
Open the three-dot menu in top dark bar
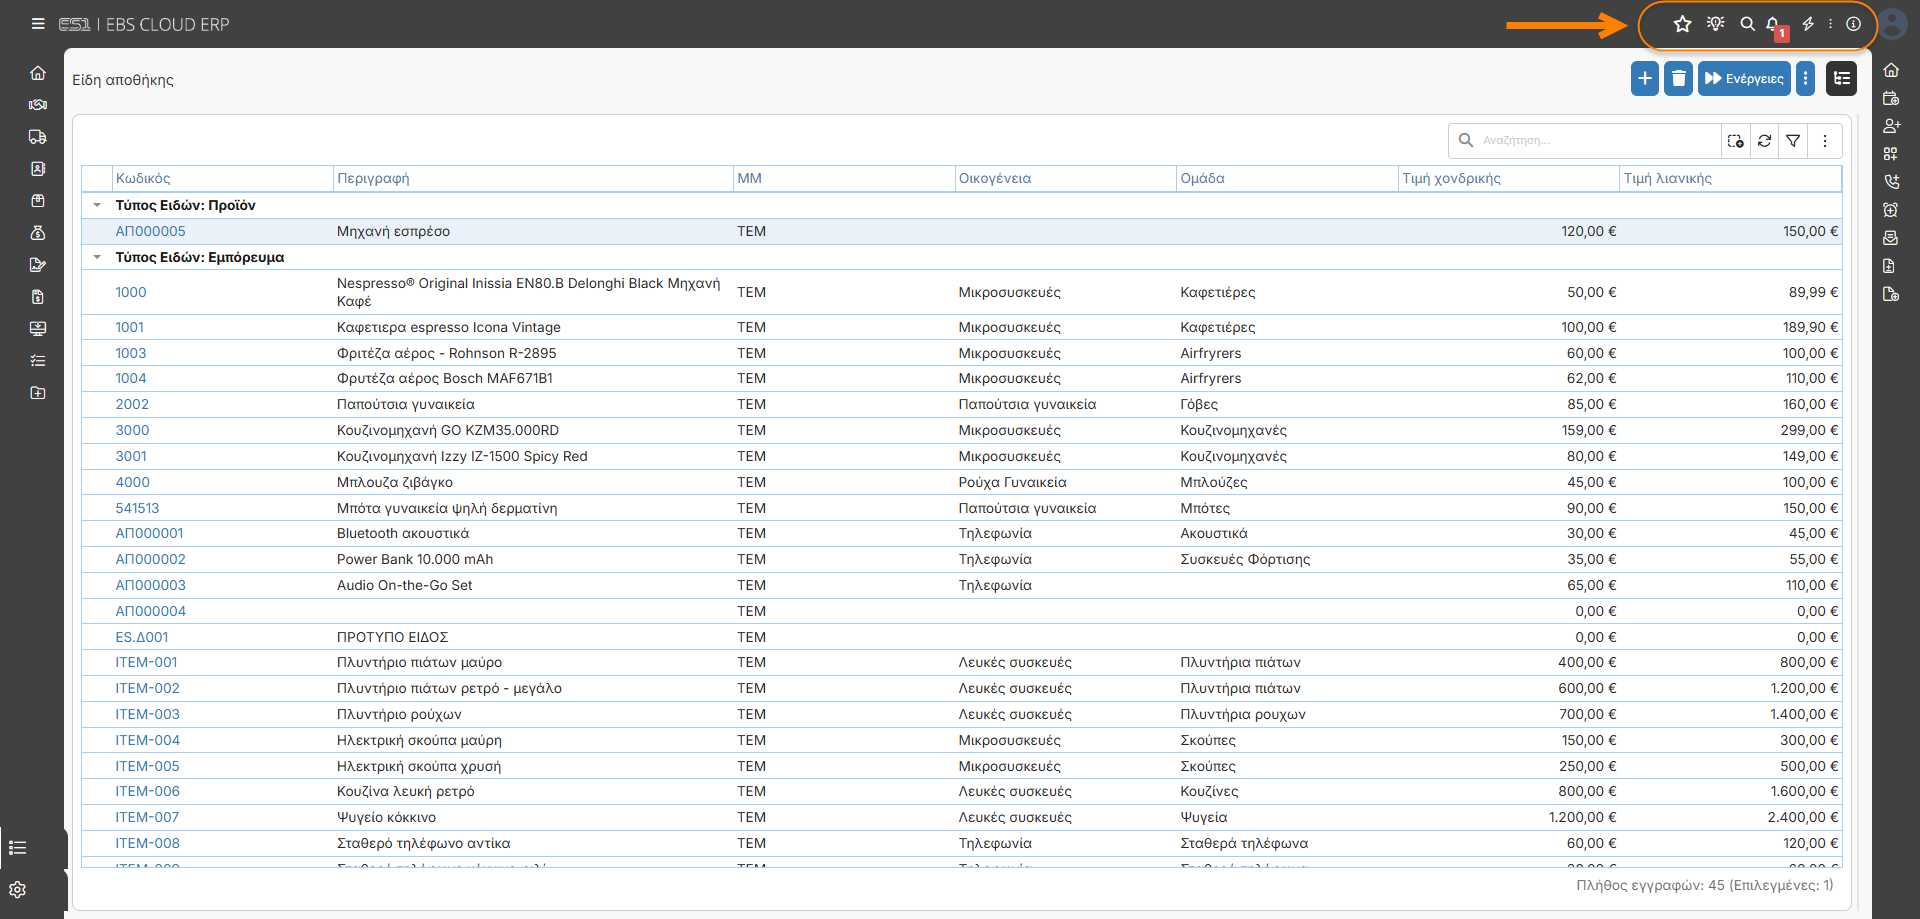1831,24
